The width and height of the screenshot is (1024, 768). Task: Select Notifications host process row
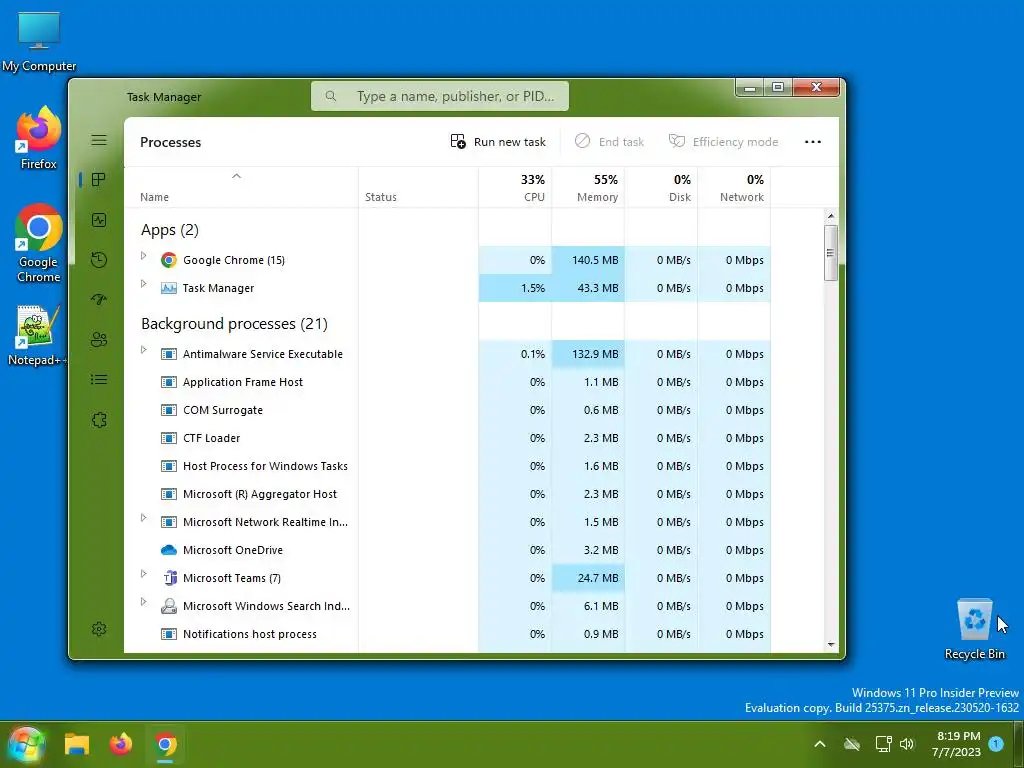click(447, 634)
